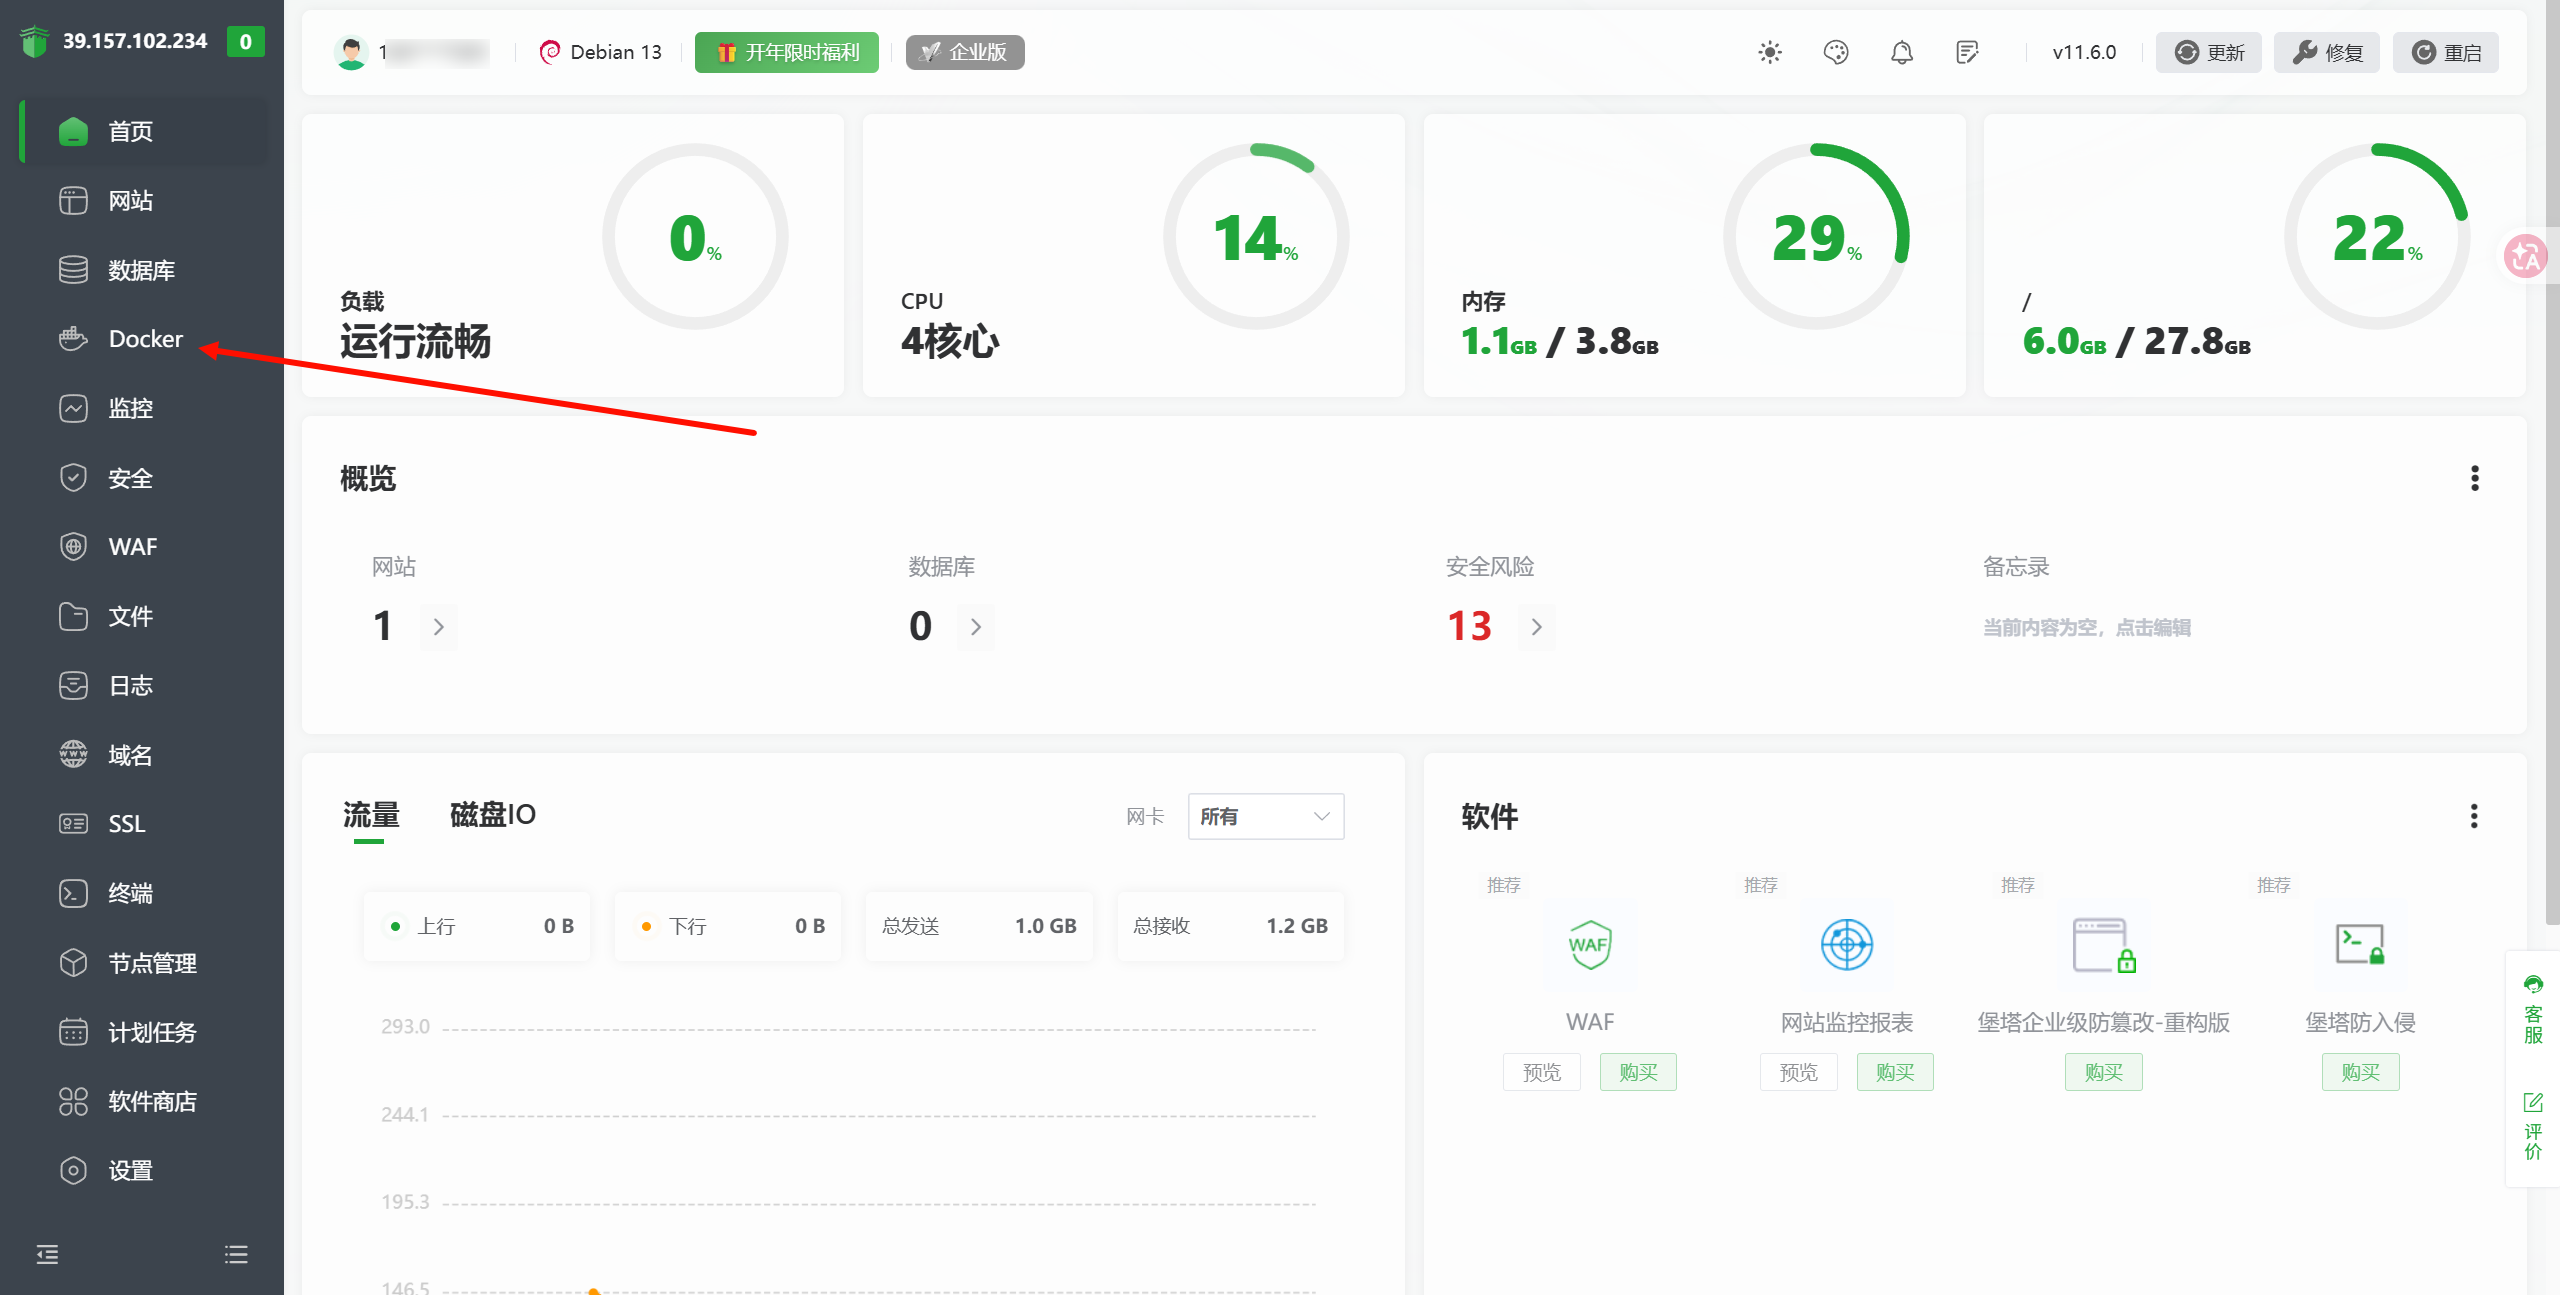Click sidebar list settings icon at bottom
Image resolution: width=2560 pixels, height=1295 pixels.
(236, 1254)
